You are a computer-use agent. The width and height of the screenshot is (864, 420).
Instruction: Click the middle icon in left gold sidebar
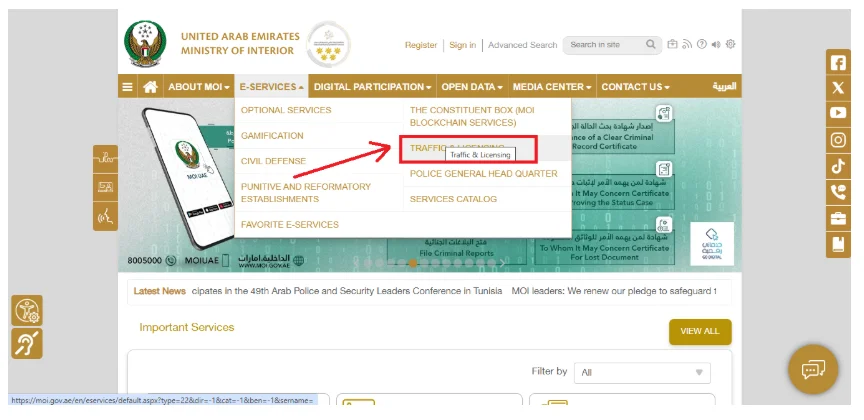pos(105,187)
